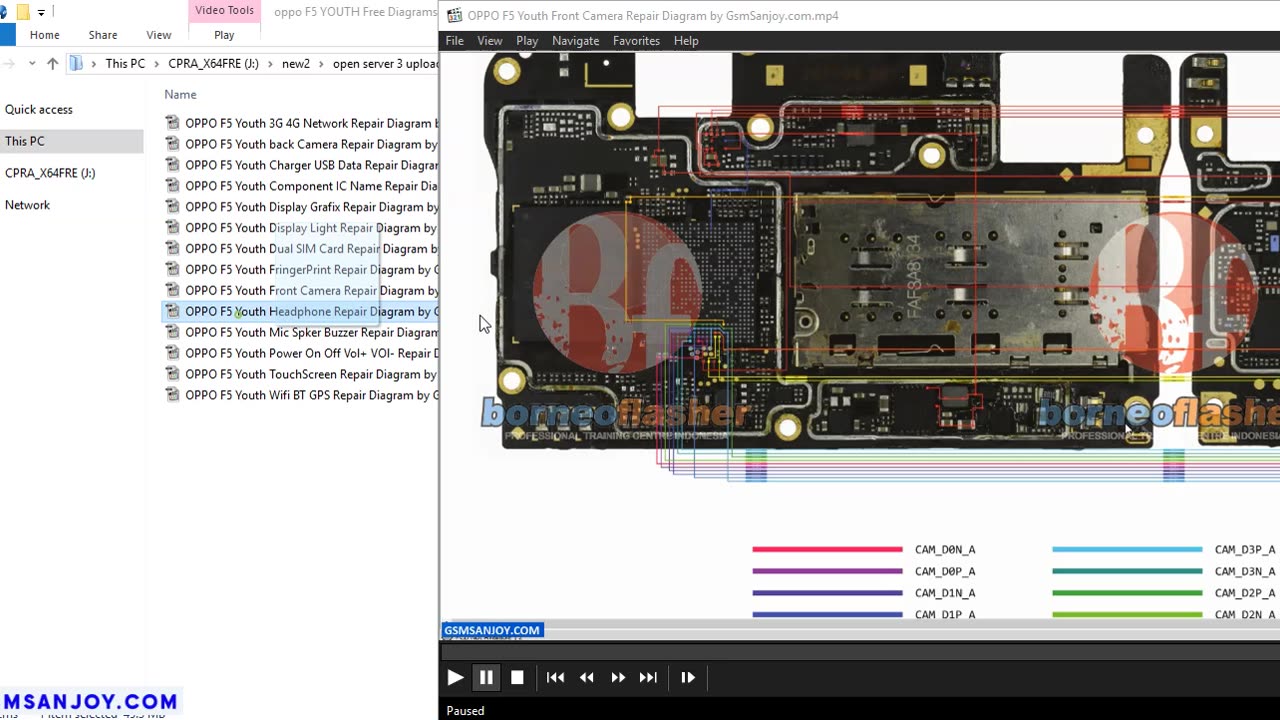This screenshot has width=1280, height=720.
Task: Click This PC in the address bar path
Action: [125, 63]
